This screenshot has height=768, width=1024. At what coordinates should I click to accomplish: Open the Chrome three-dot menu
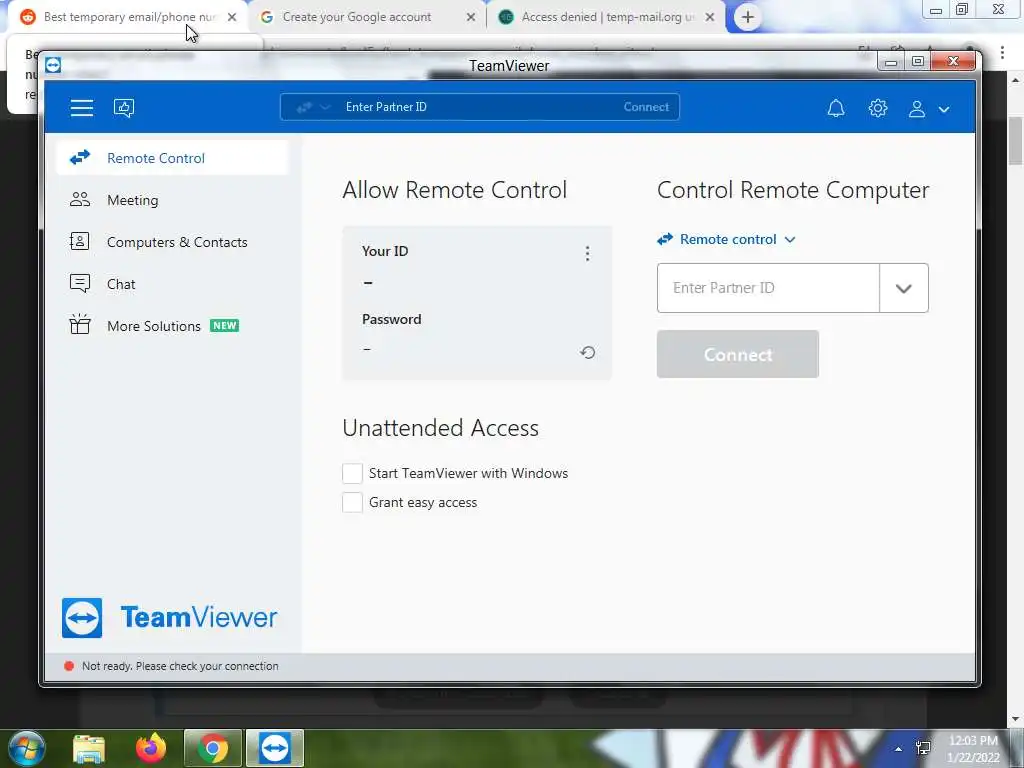(1002, 52)
